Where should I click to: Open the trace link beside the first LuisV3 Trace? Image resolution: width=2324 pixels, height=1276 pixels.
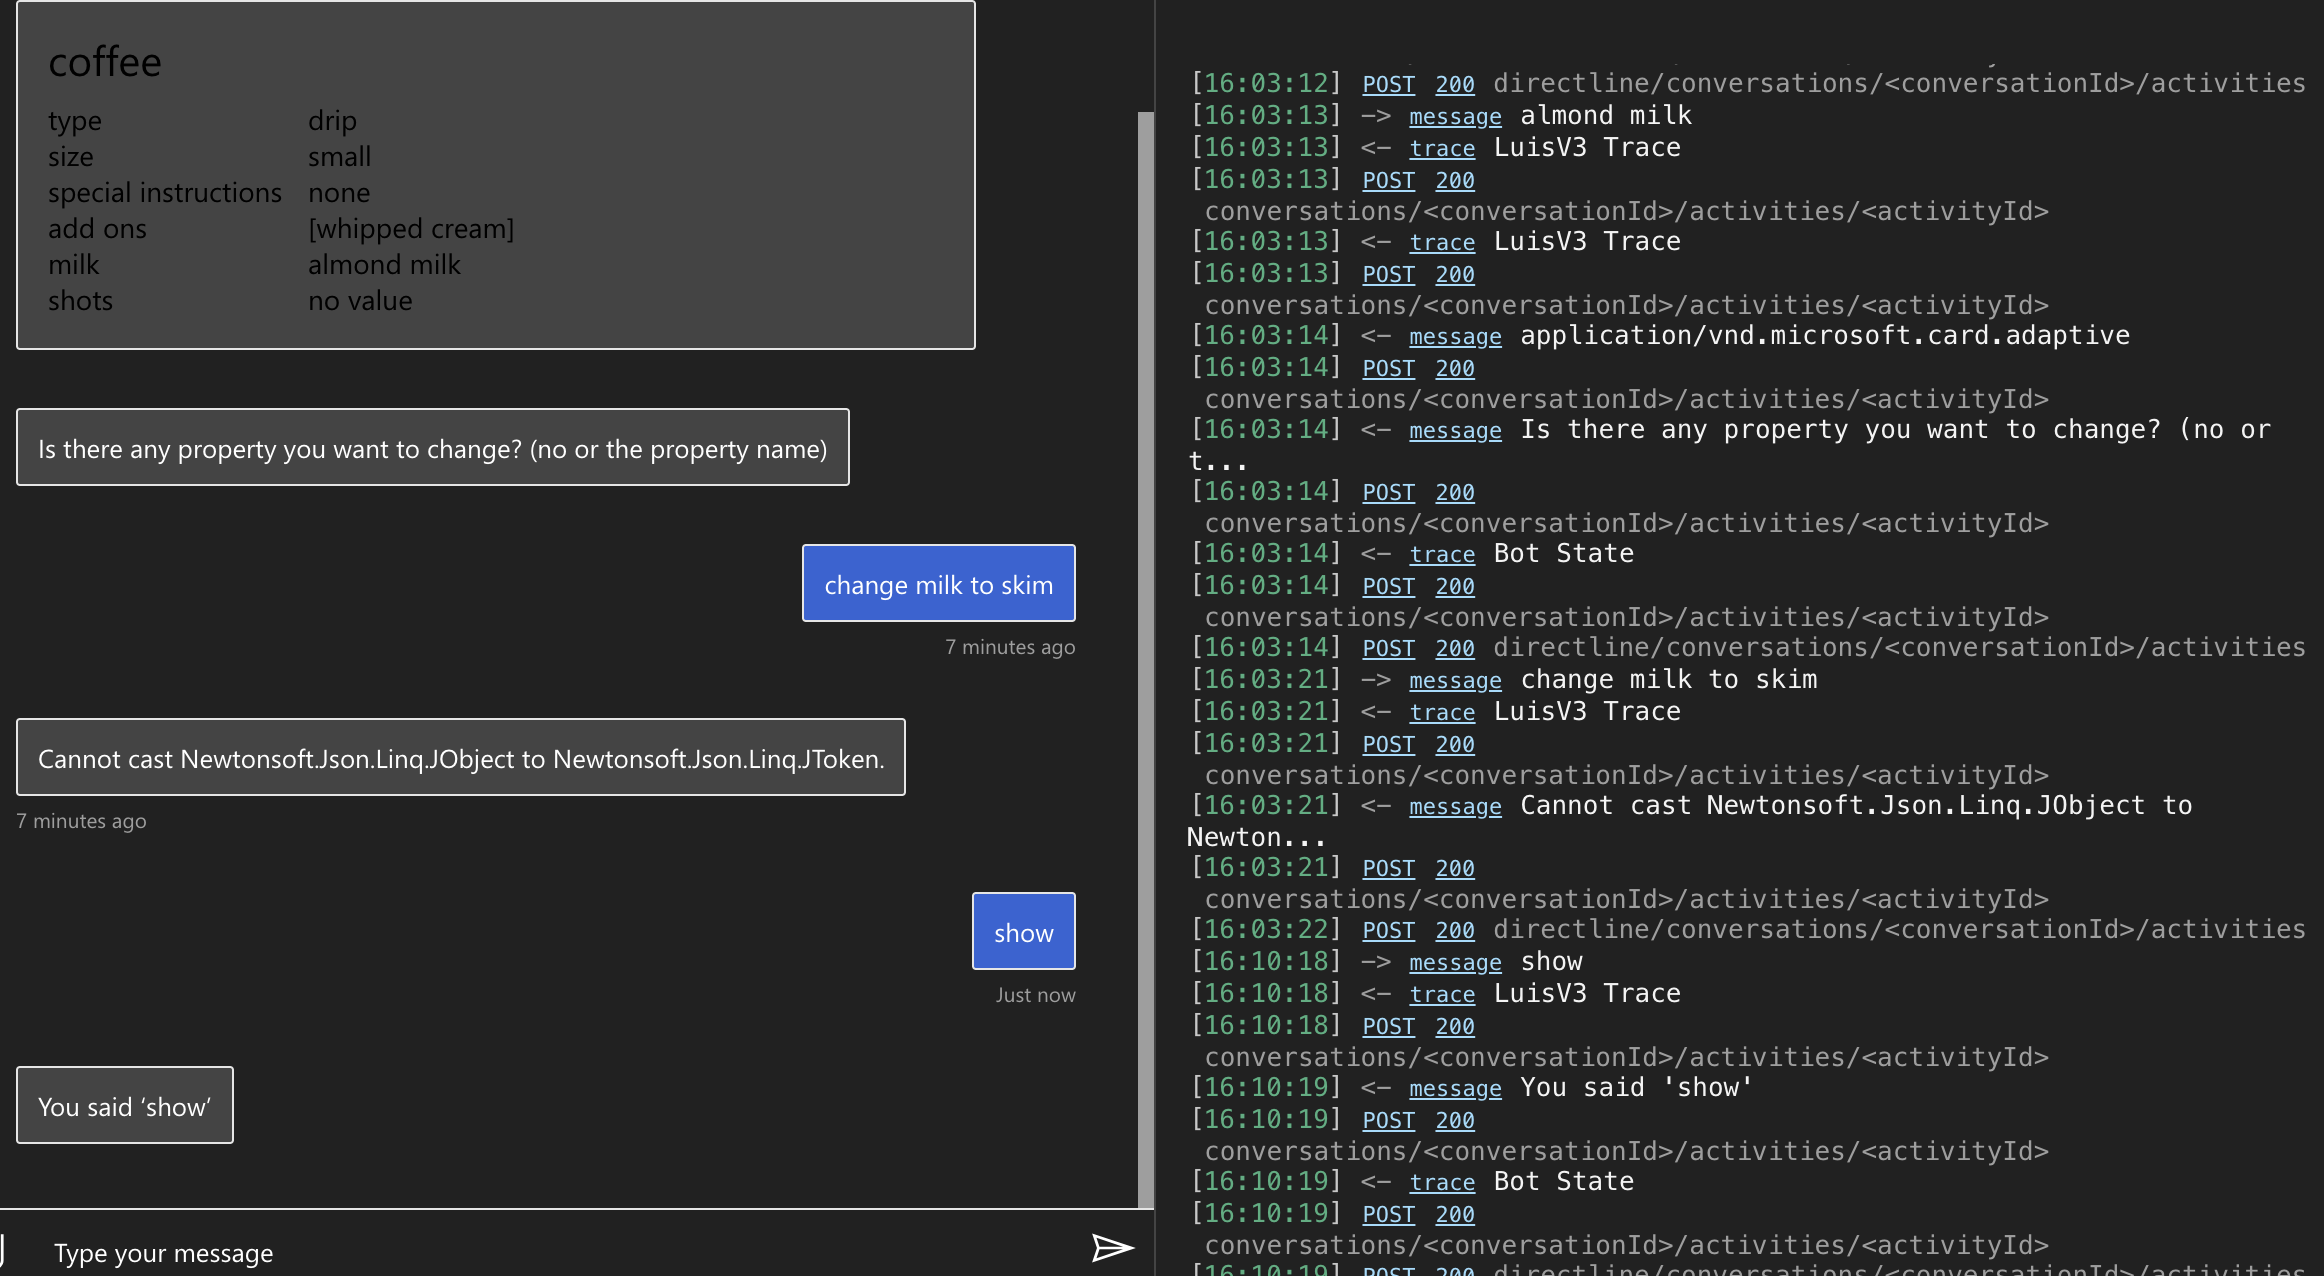pos(1442,148)
